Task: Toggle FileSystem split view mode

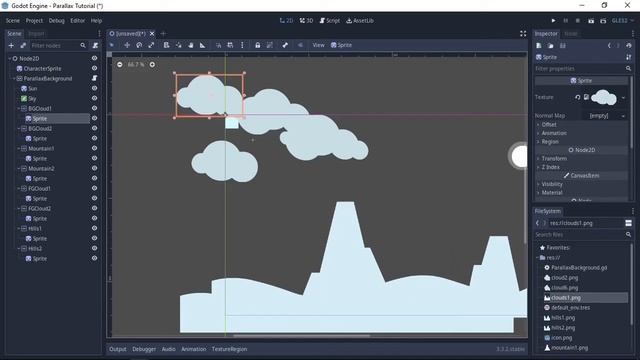Action: point(628,223)
